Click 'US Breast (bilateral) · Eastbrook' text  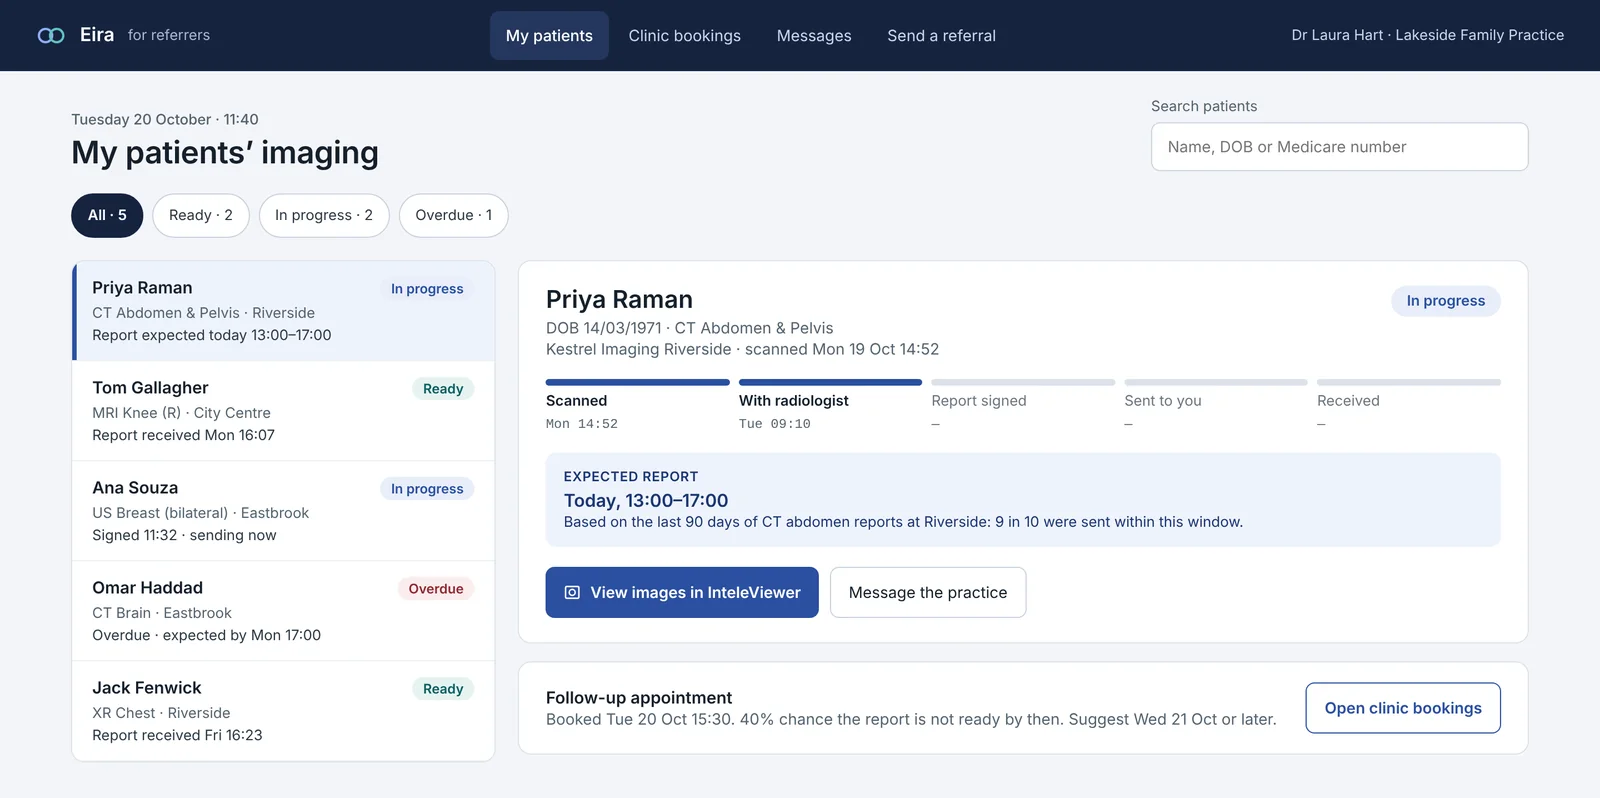point(200,513)
